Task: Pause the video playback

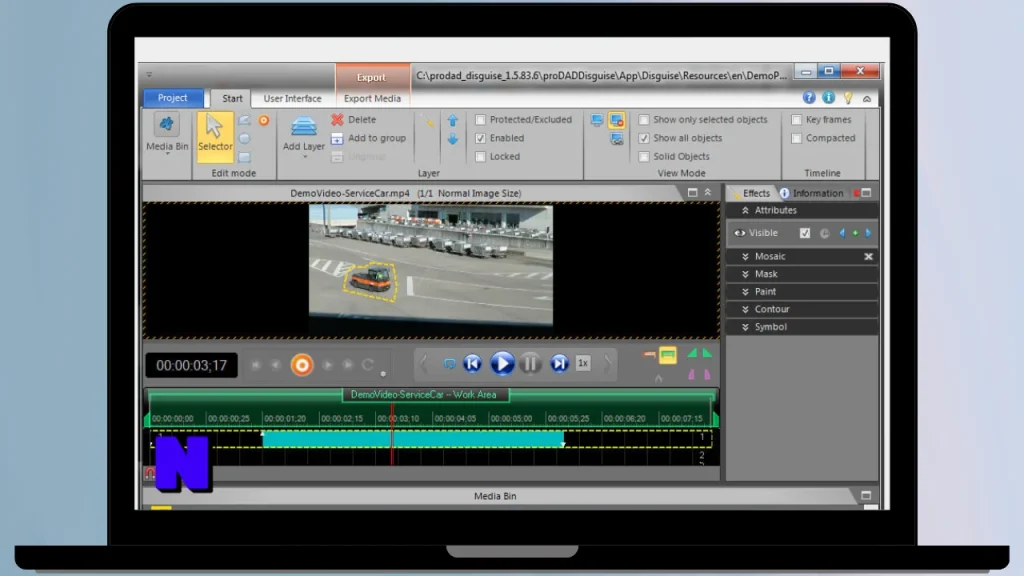Action: [x=530, y=364]
